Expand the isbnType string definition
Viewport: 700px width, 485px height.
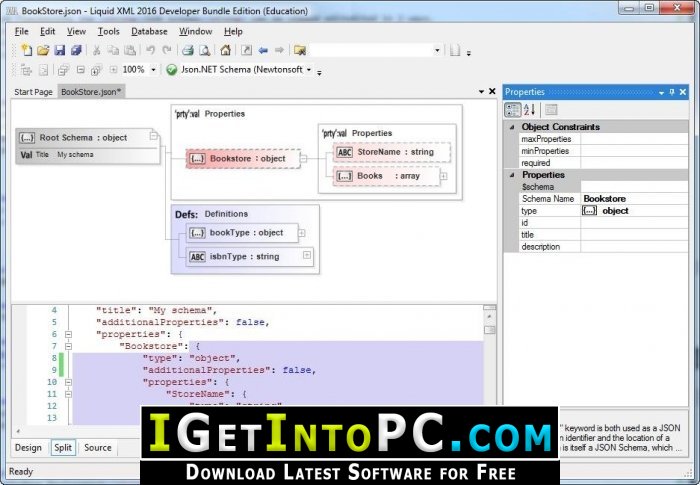pos(307,255)
